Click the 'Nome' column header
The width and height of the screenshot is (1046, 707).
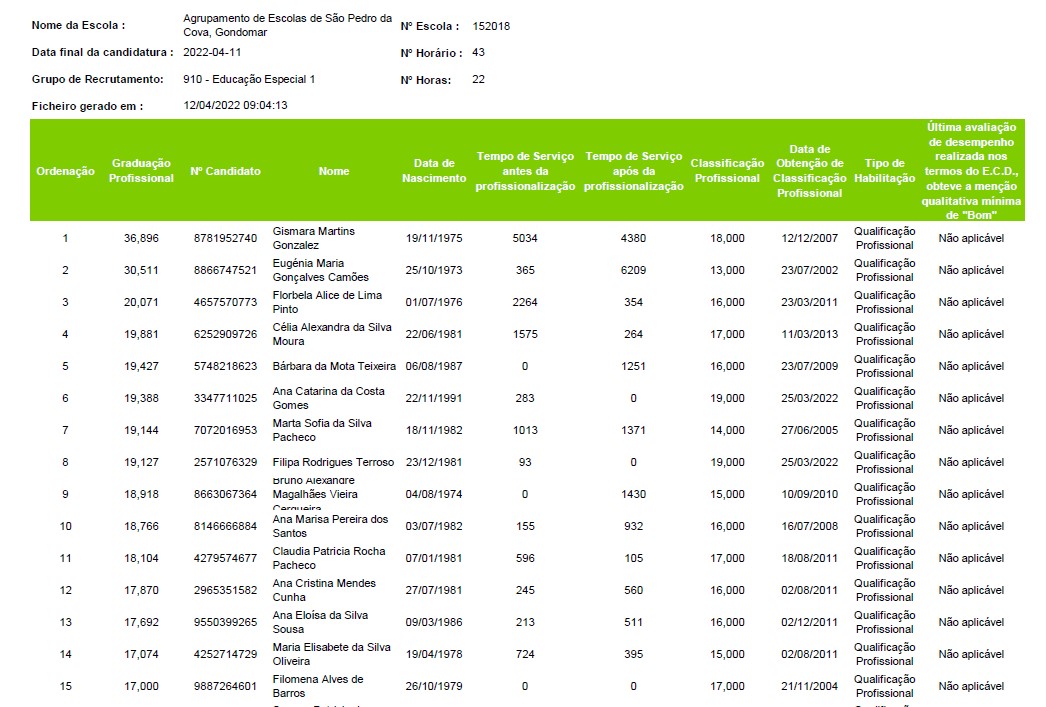pos(334,171)
